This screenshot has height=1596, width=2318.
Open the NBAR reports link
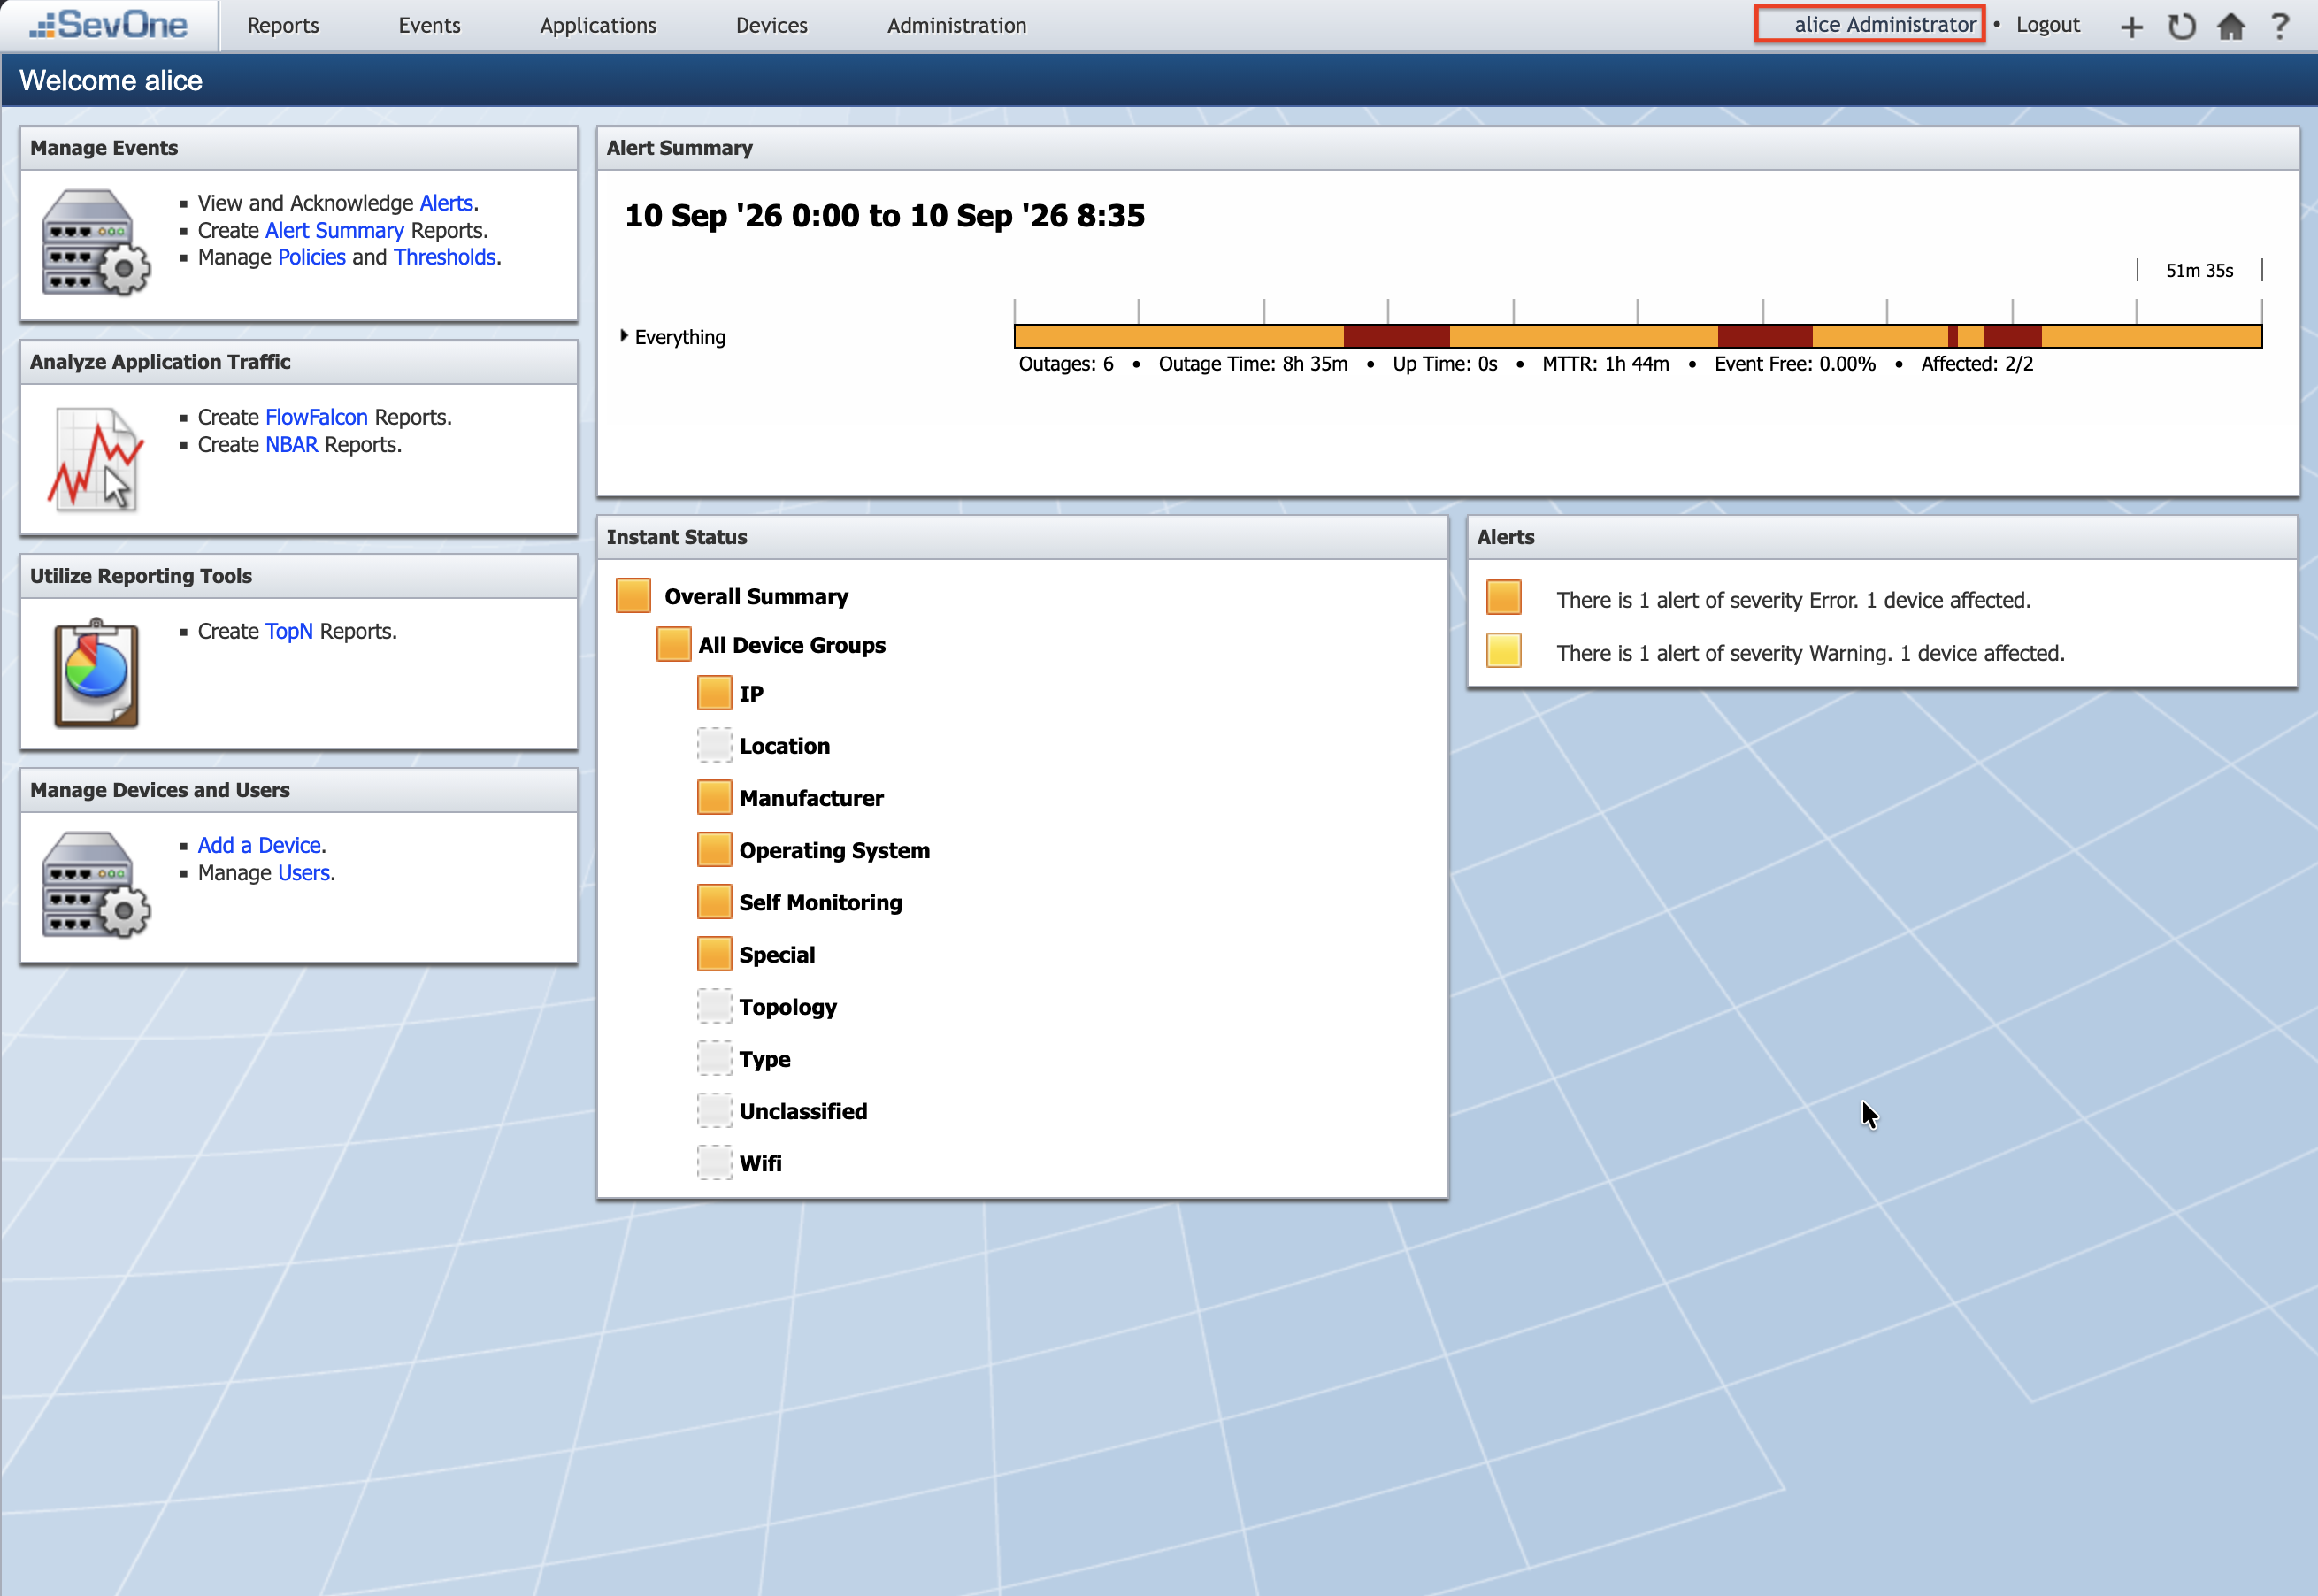pos(291,444)
